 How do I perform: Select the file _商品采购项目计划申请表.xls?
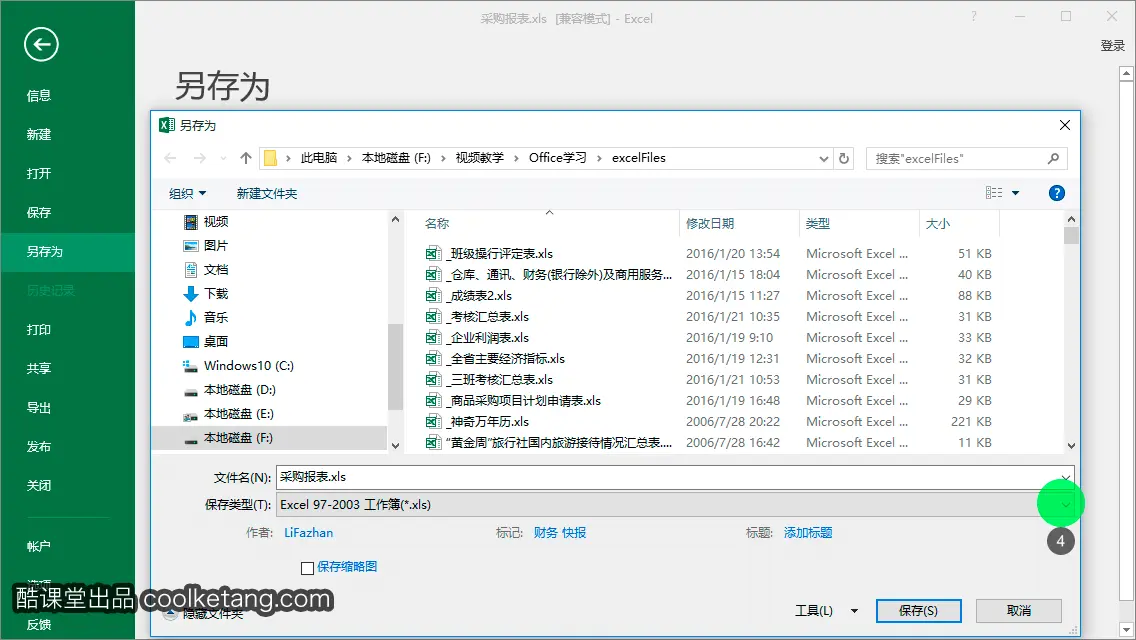click(525, 401)
